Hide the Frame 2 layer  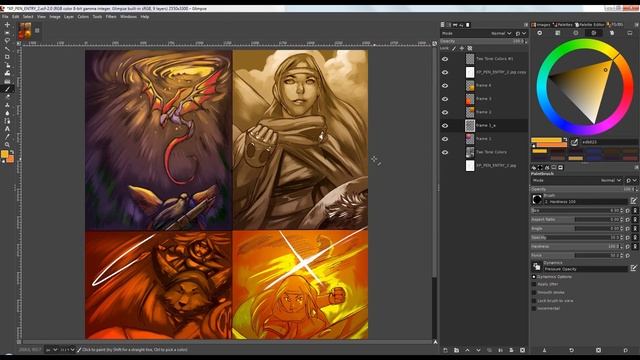pos(445,112)
